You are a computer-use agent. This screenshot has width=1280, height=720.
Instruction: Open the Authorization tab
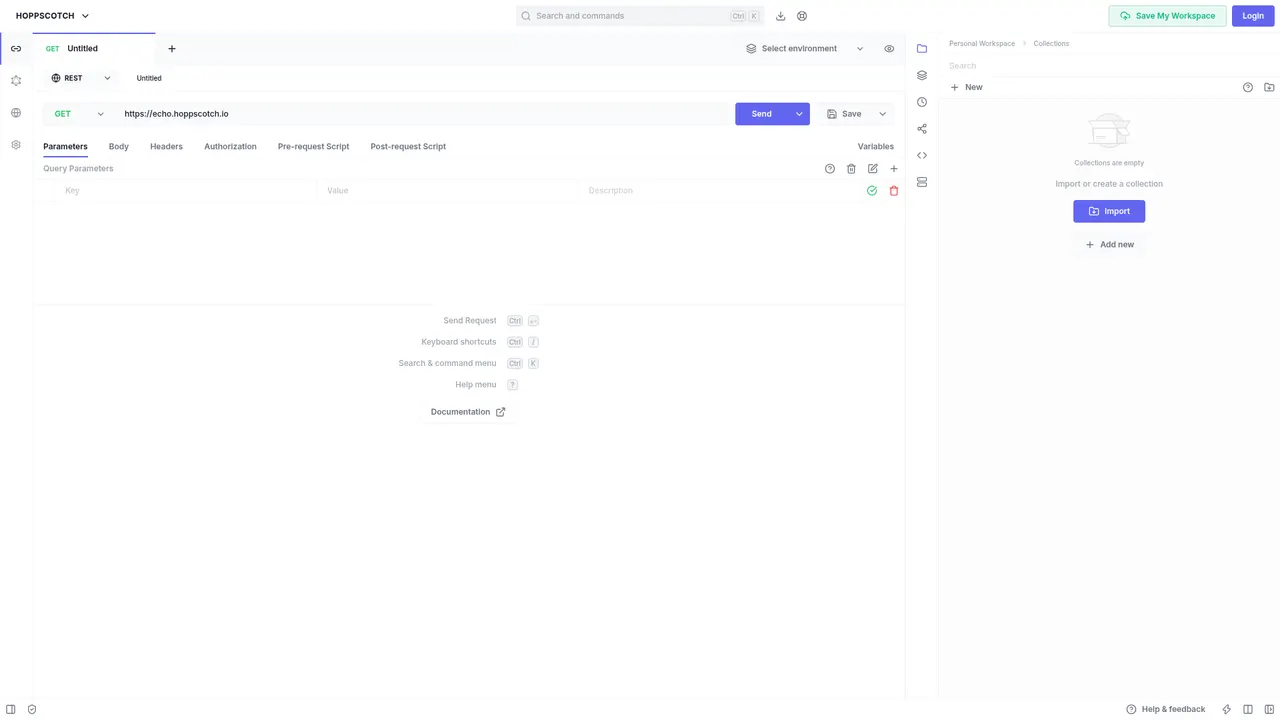coord(230,147)
